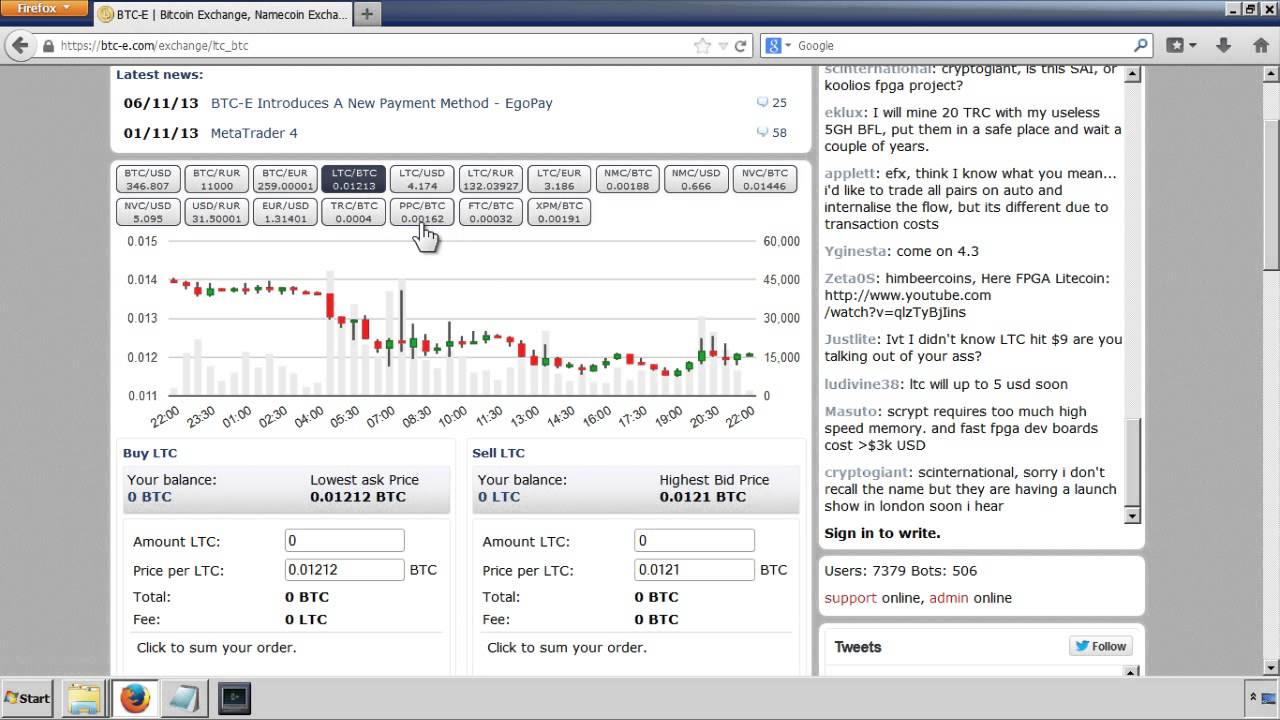1280x720 pixels.
Task: Follow on Twitter with the Follow button
Action: tap(1100, 646)
